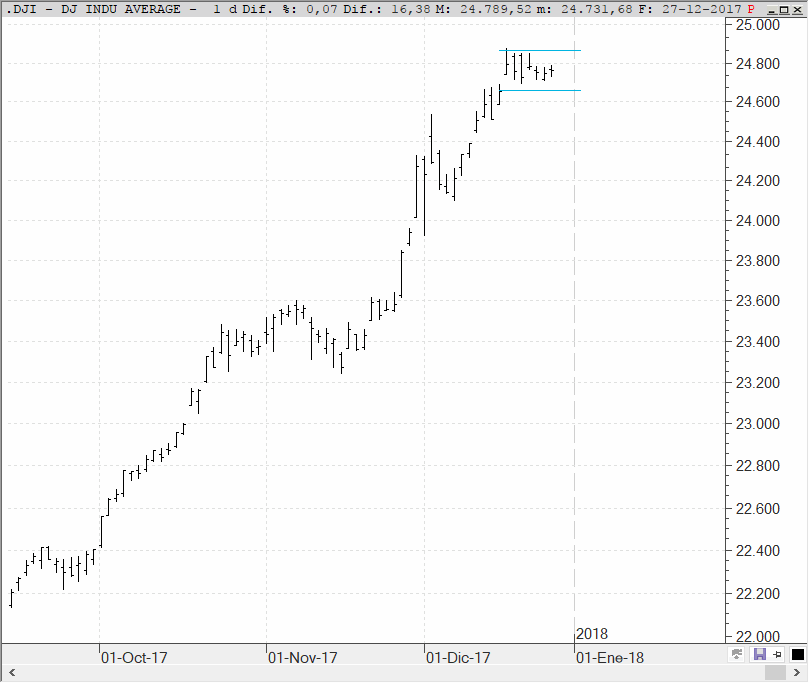809x683 pixels.
Task: Click the horizontal scrollbar thumb
Action: coord(775,673)
